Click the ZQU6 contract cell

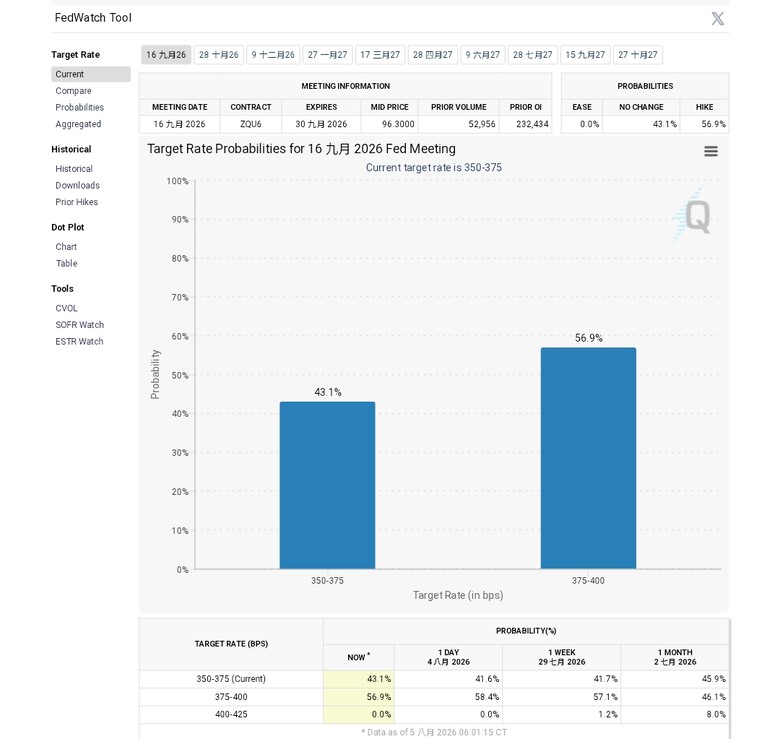click(251, 124)
